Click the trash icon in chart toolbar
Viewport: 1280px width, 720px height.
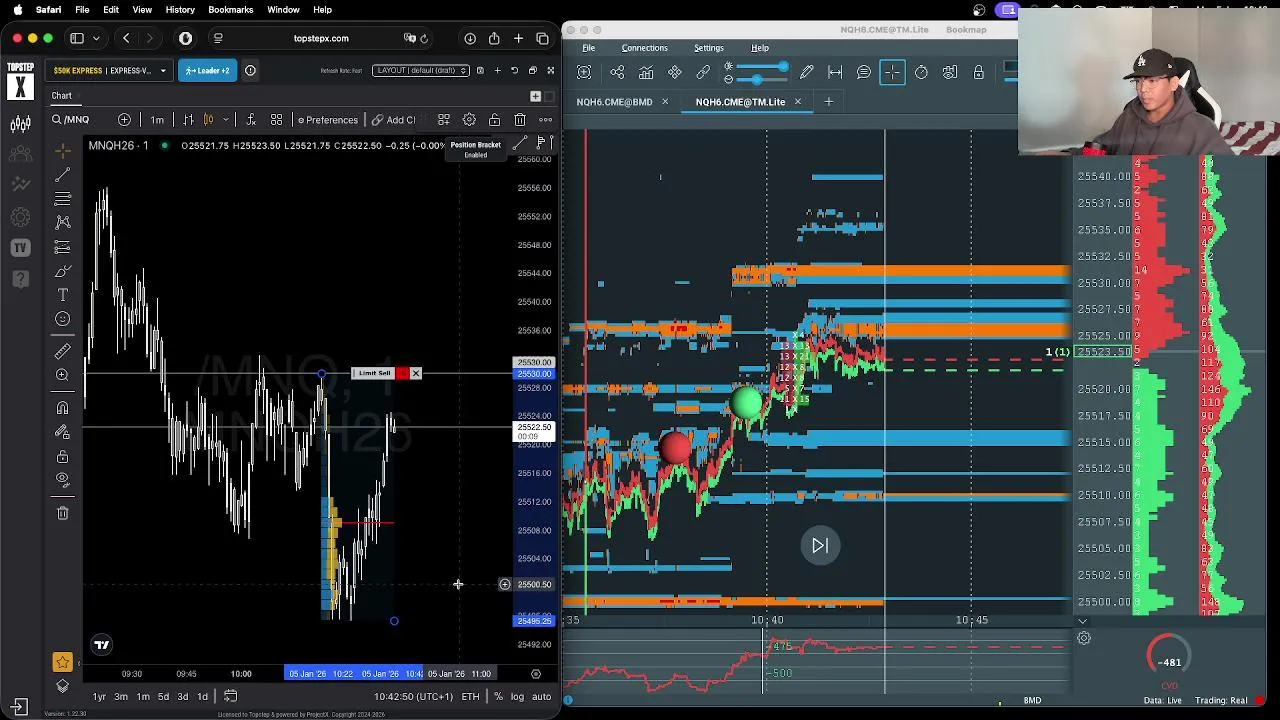[x=520, y=120]
